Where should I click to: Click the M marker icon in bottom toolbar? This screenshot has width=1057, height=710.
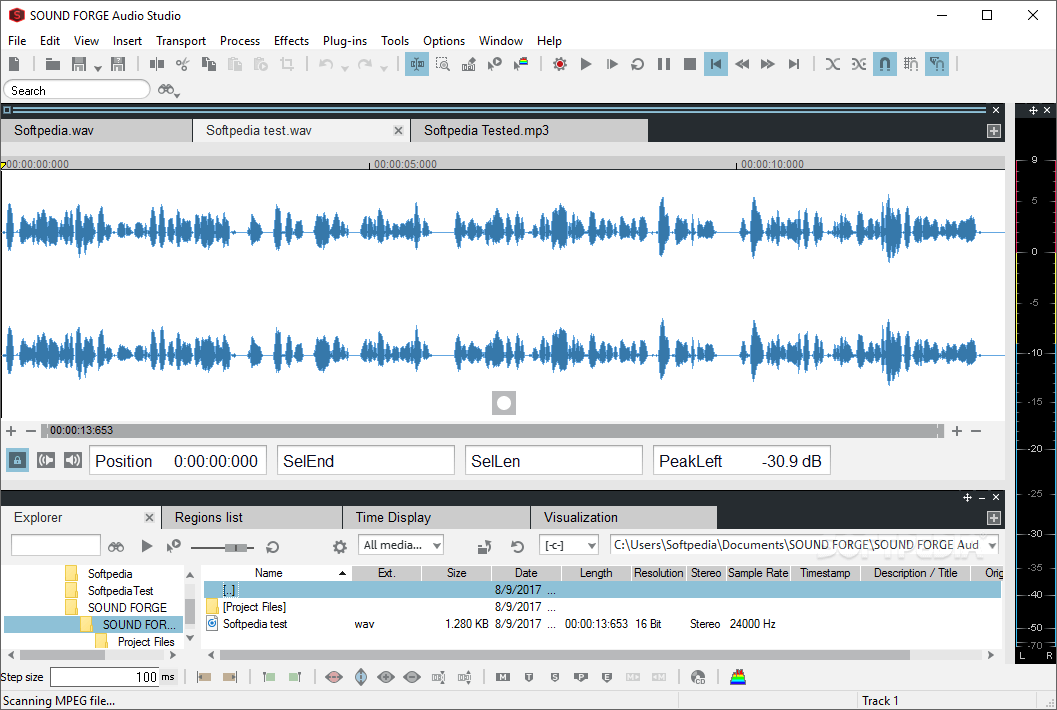[503, 677]
